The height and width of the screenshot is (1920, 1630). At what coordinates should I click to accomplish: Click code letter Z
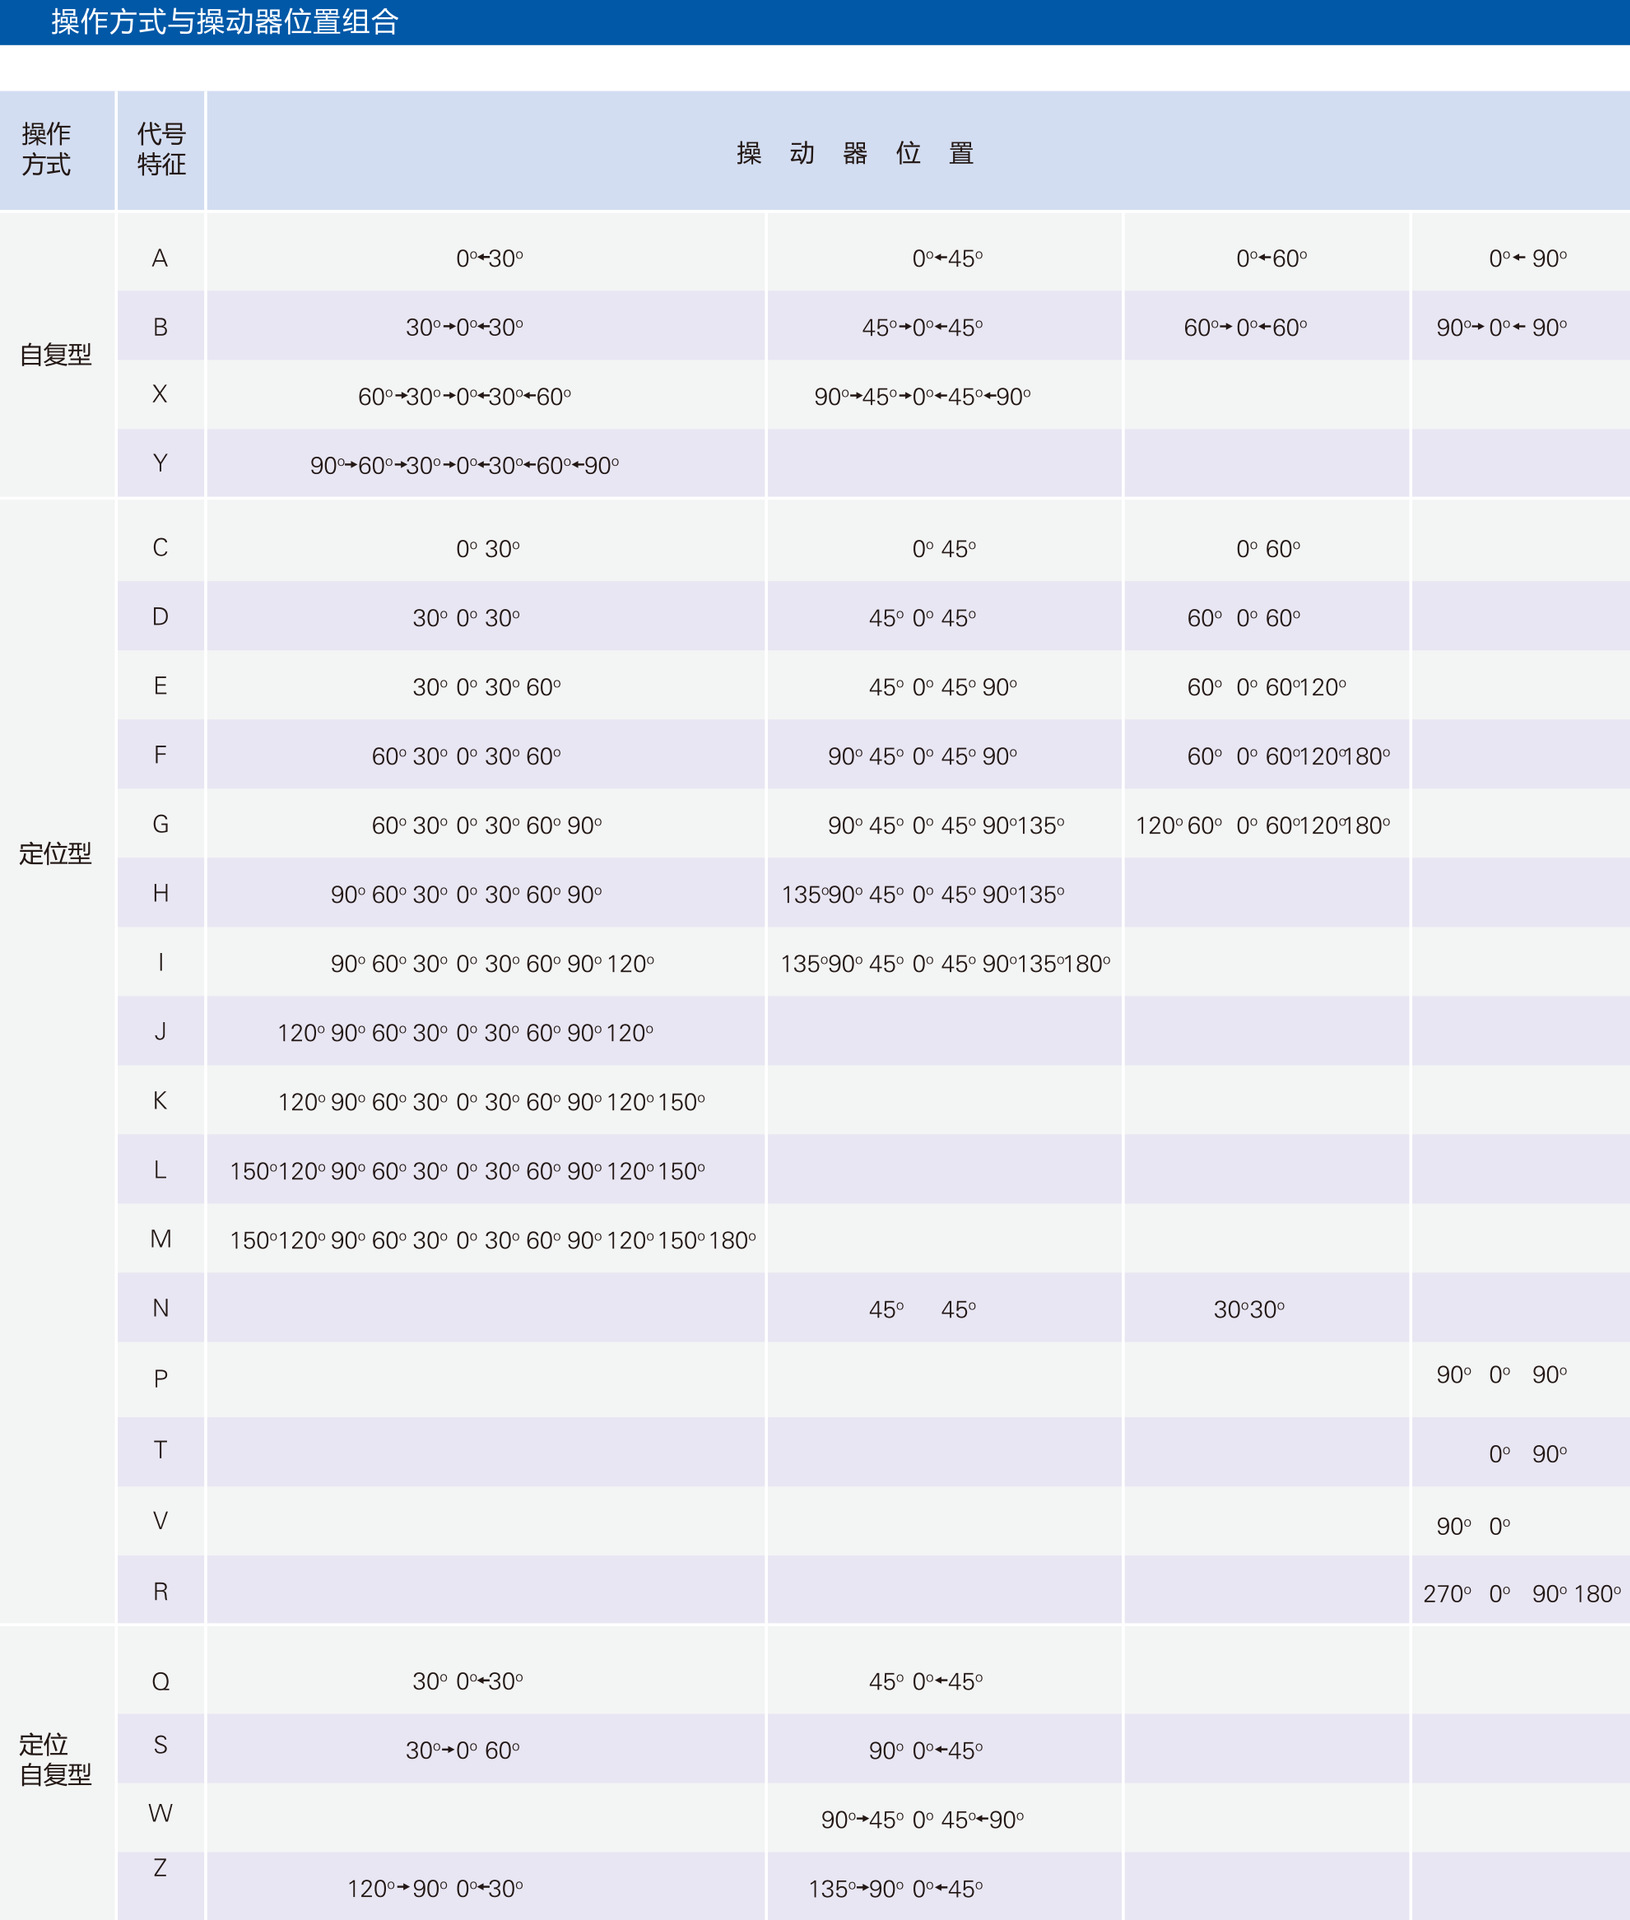[x=160, y=1867]
